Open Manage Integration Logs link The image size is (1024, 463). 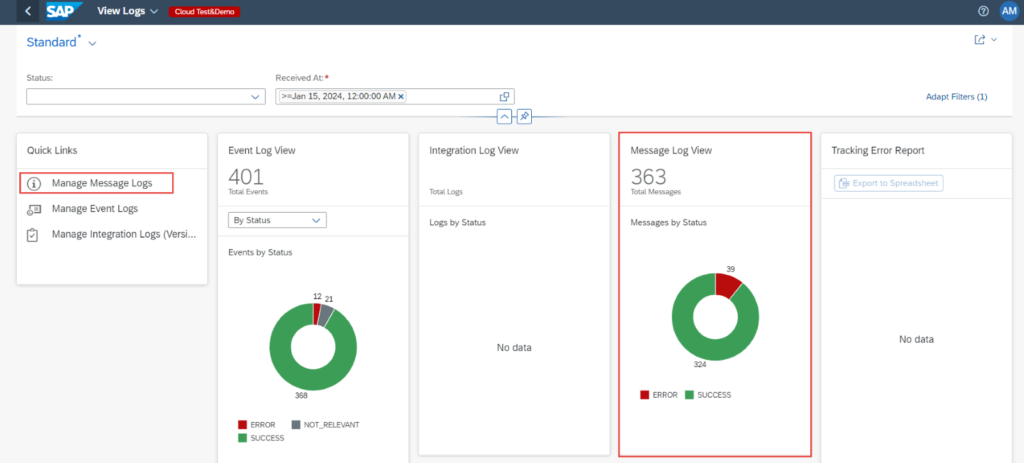tap(124, 234)
